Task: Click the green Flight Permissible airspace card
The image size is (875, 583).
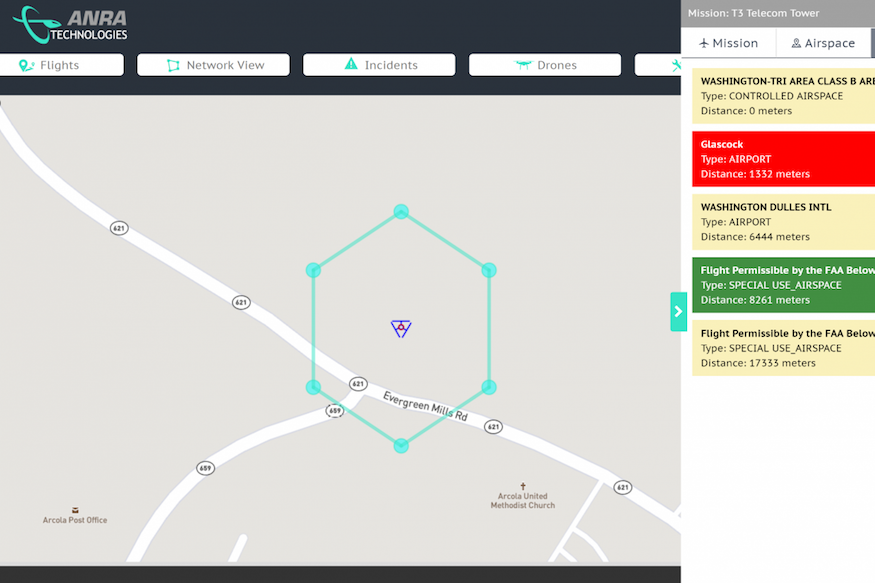Action: (x=783, y=285)
